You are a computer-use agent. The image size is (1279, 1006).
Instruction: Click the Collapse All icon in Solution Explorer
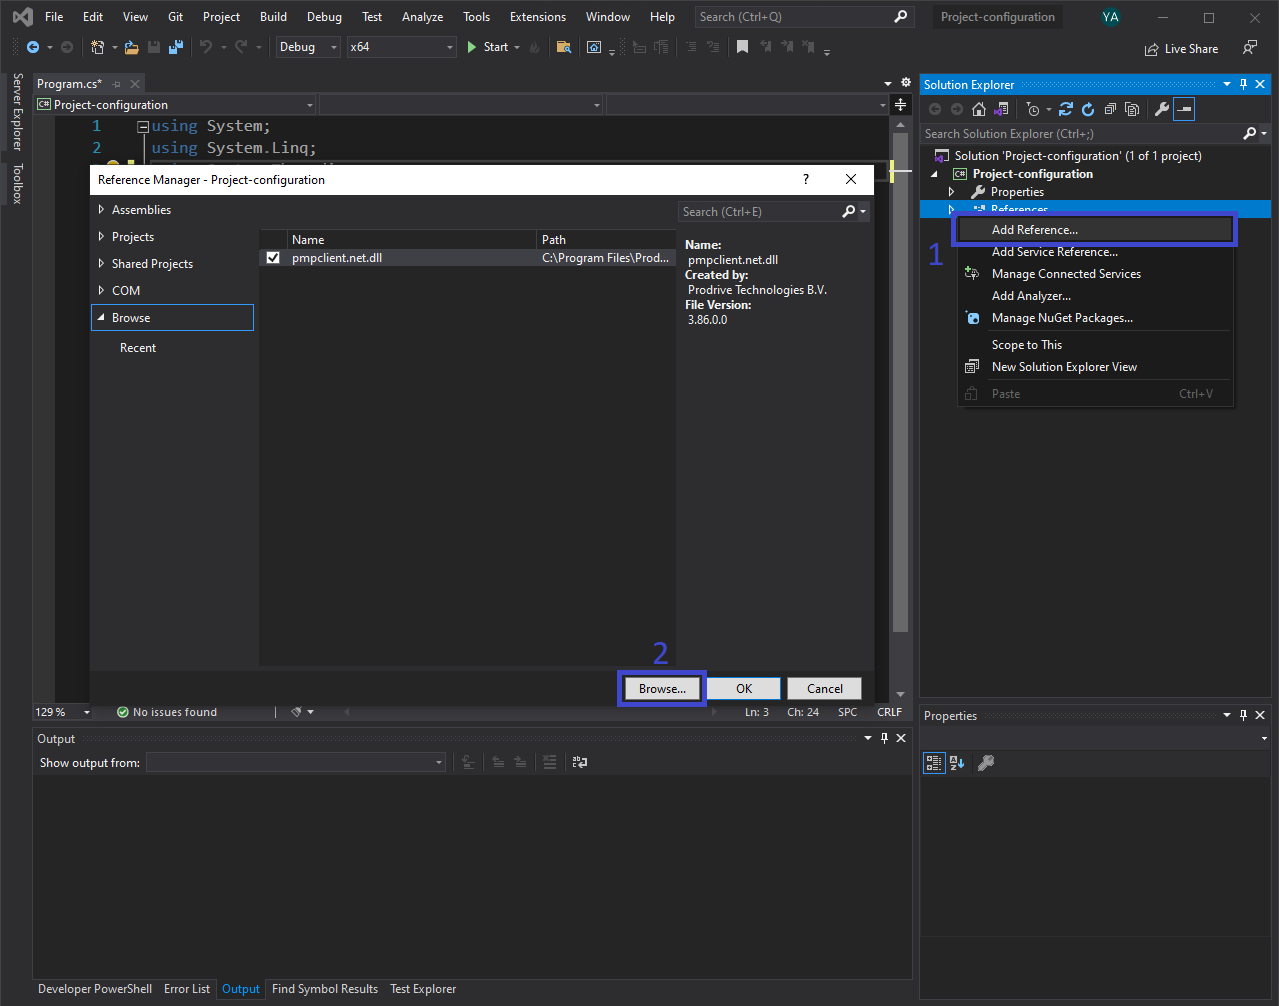coord(1111,109)
